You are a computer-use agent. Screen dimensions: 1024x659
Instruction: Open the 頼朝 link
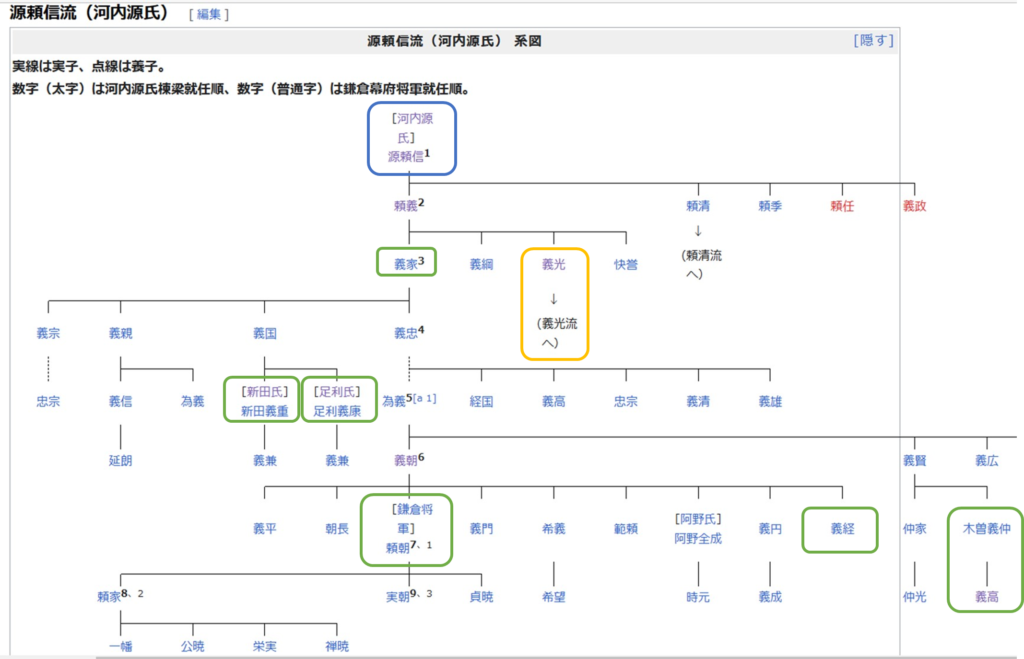397,547
